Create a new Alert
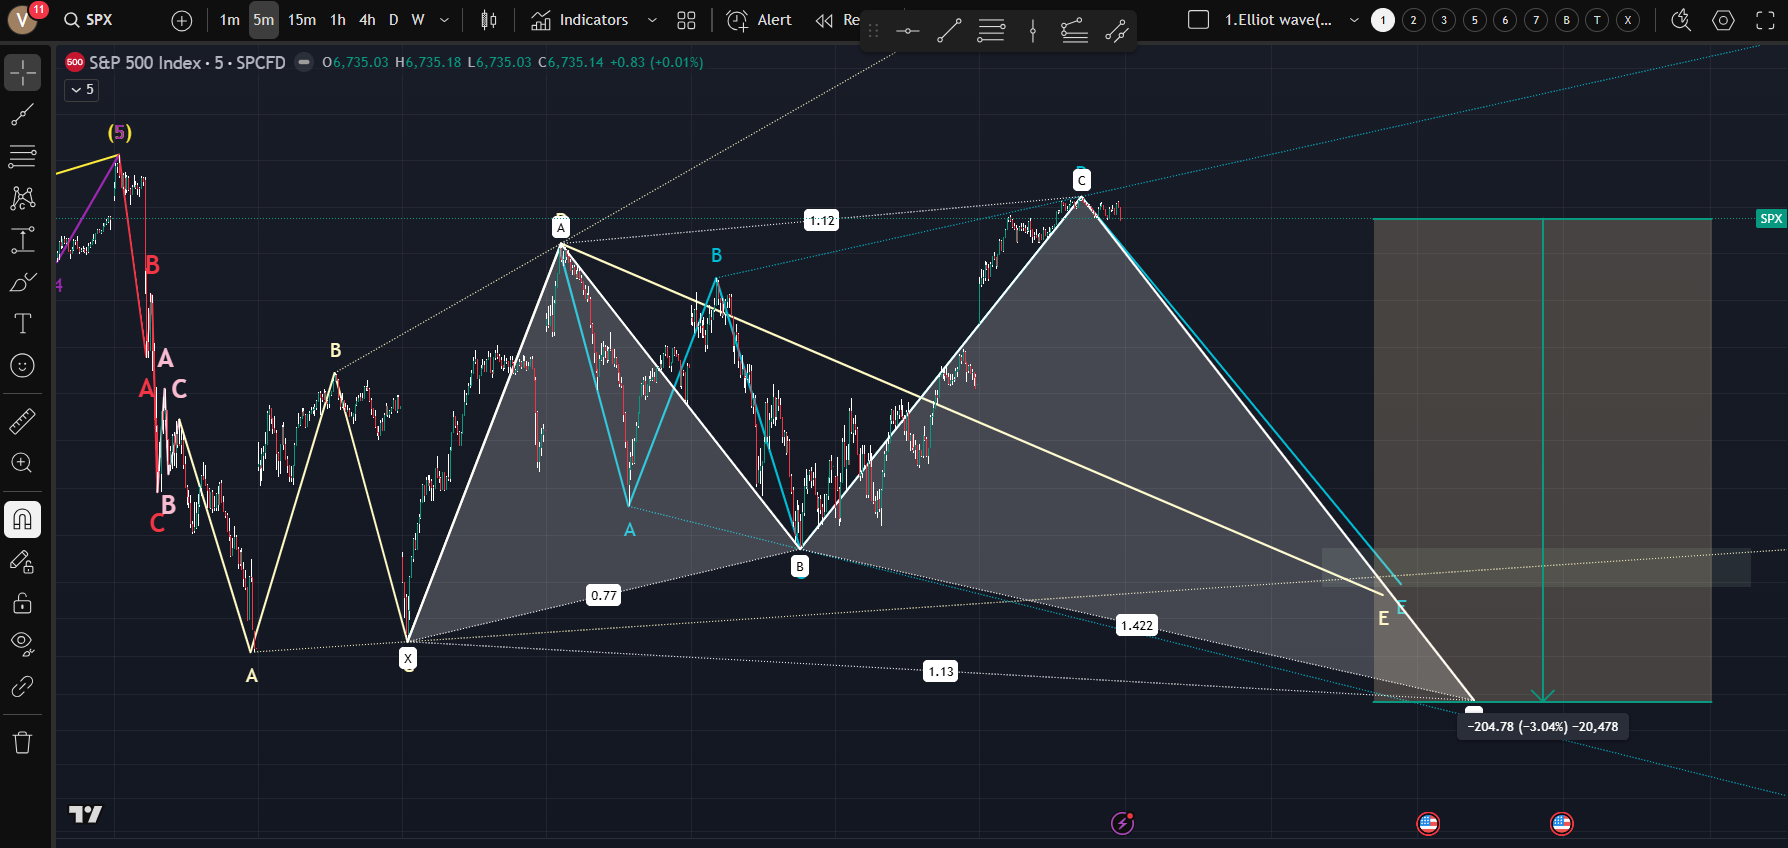Screen dimensions: 1788x848 point(759,20)
